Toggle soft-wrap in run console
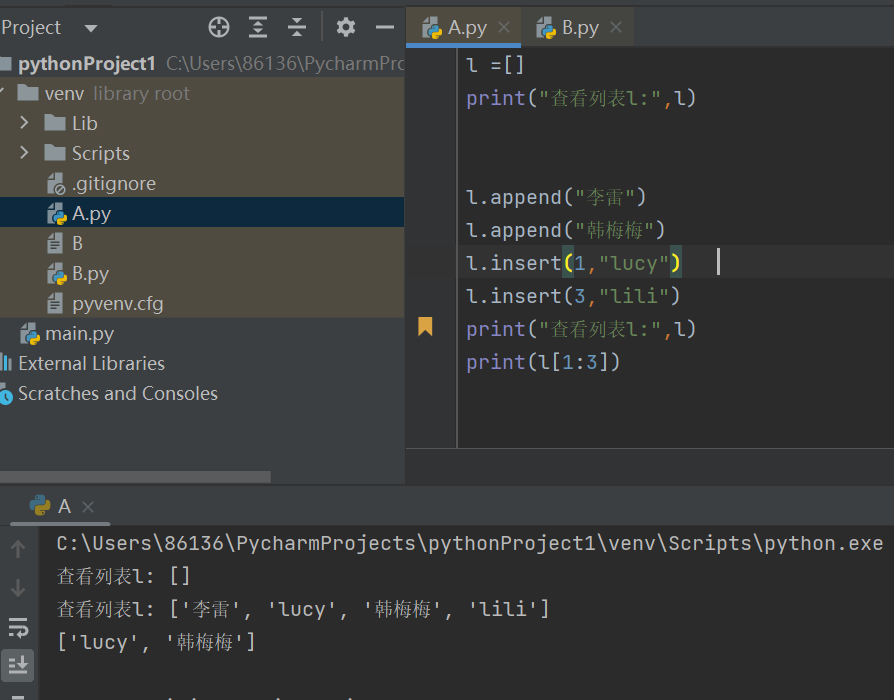The height and width of the screenshot is (700, 894). 18,628
